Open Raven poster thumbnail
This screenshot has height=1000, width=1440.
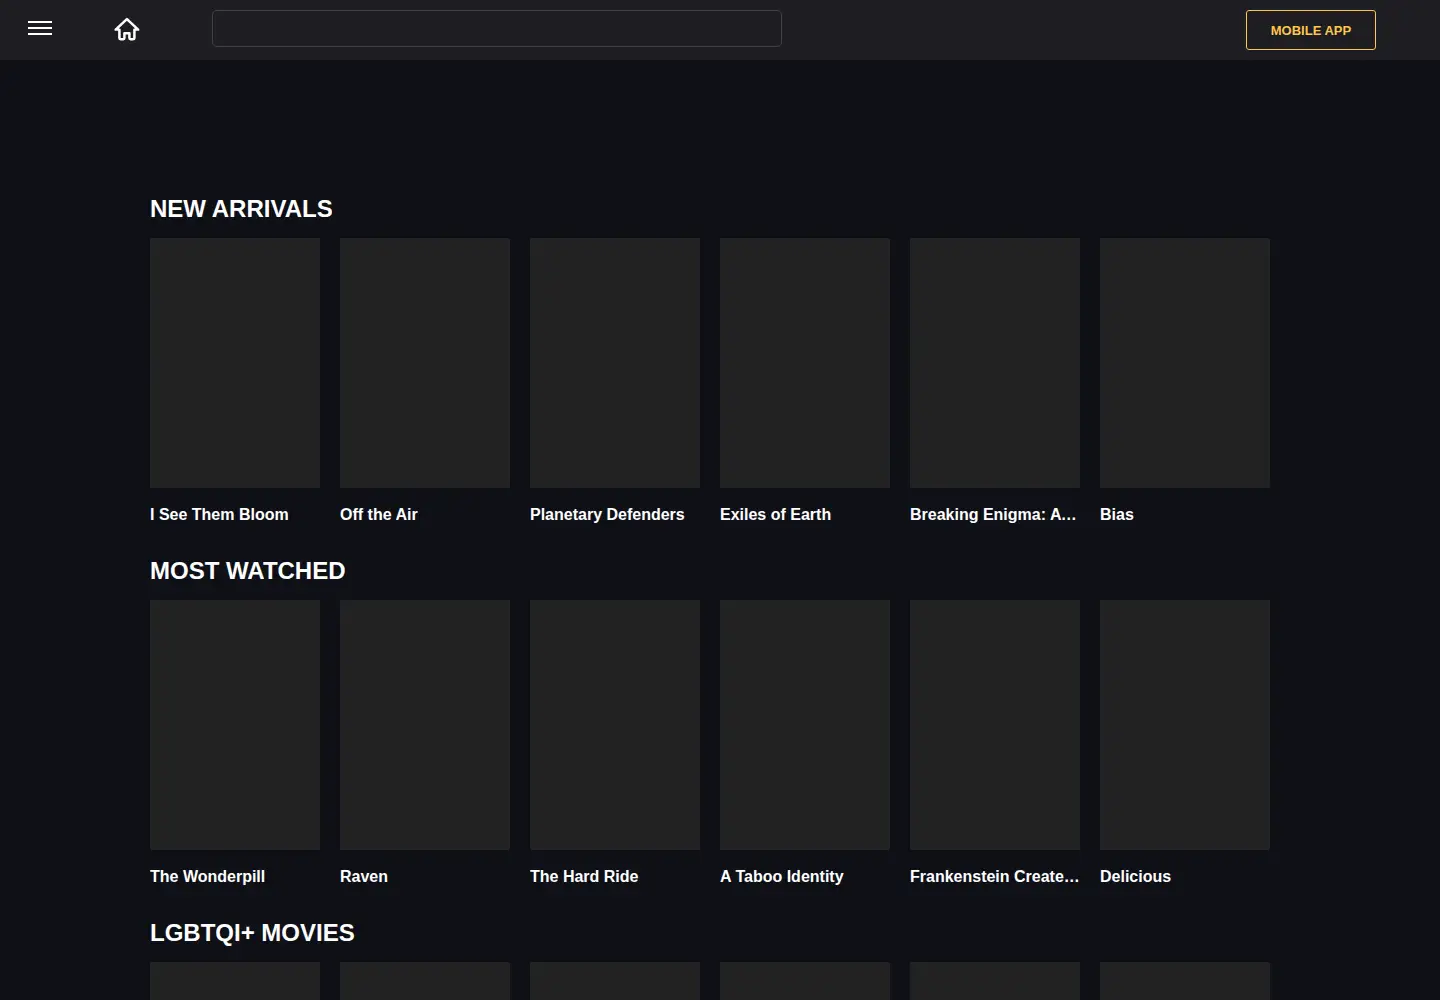tap(425, 725)
